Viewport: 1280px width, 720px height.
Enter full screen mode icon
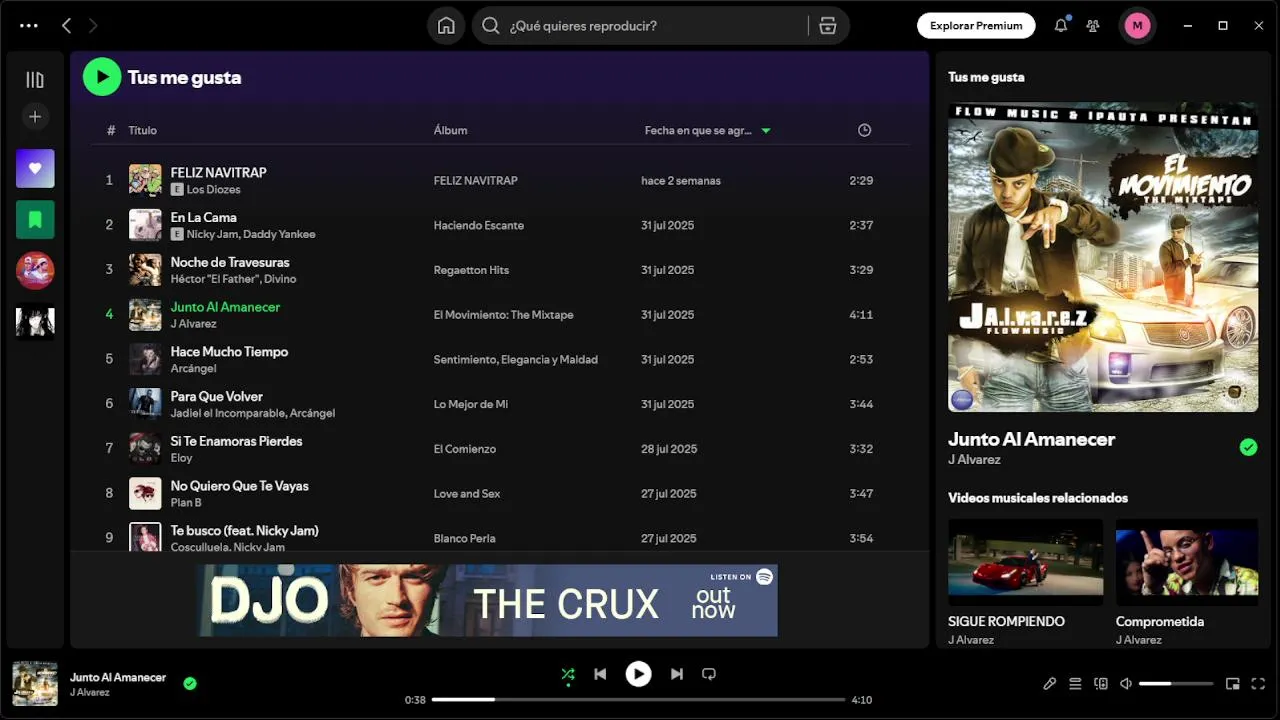[x=1258, y=684]
